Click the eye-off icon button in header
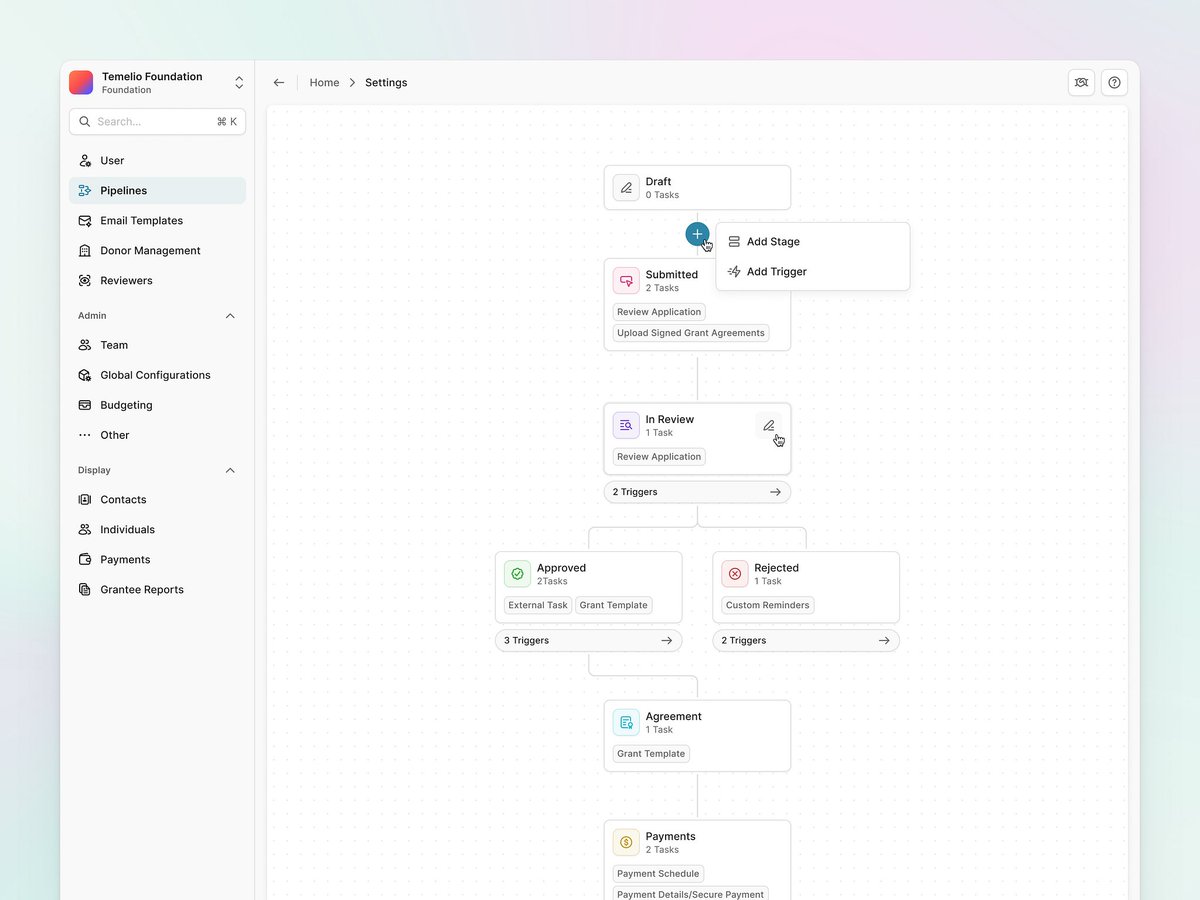1200x900 pixels. point(1081,83)
